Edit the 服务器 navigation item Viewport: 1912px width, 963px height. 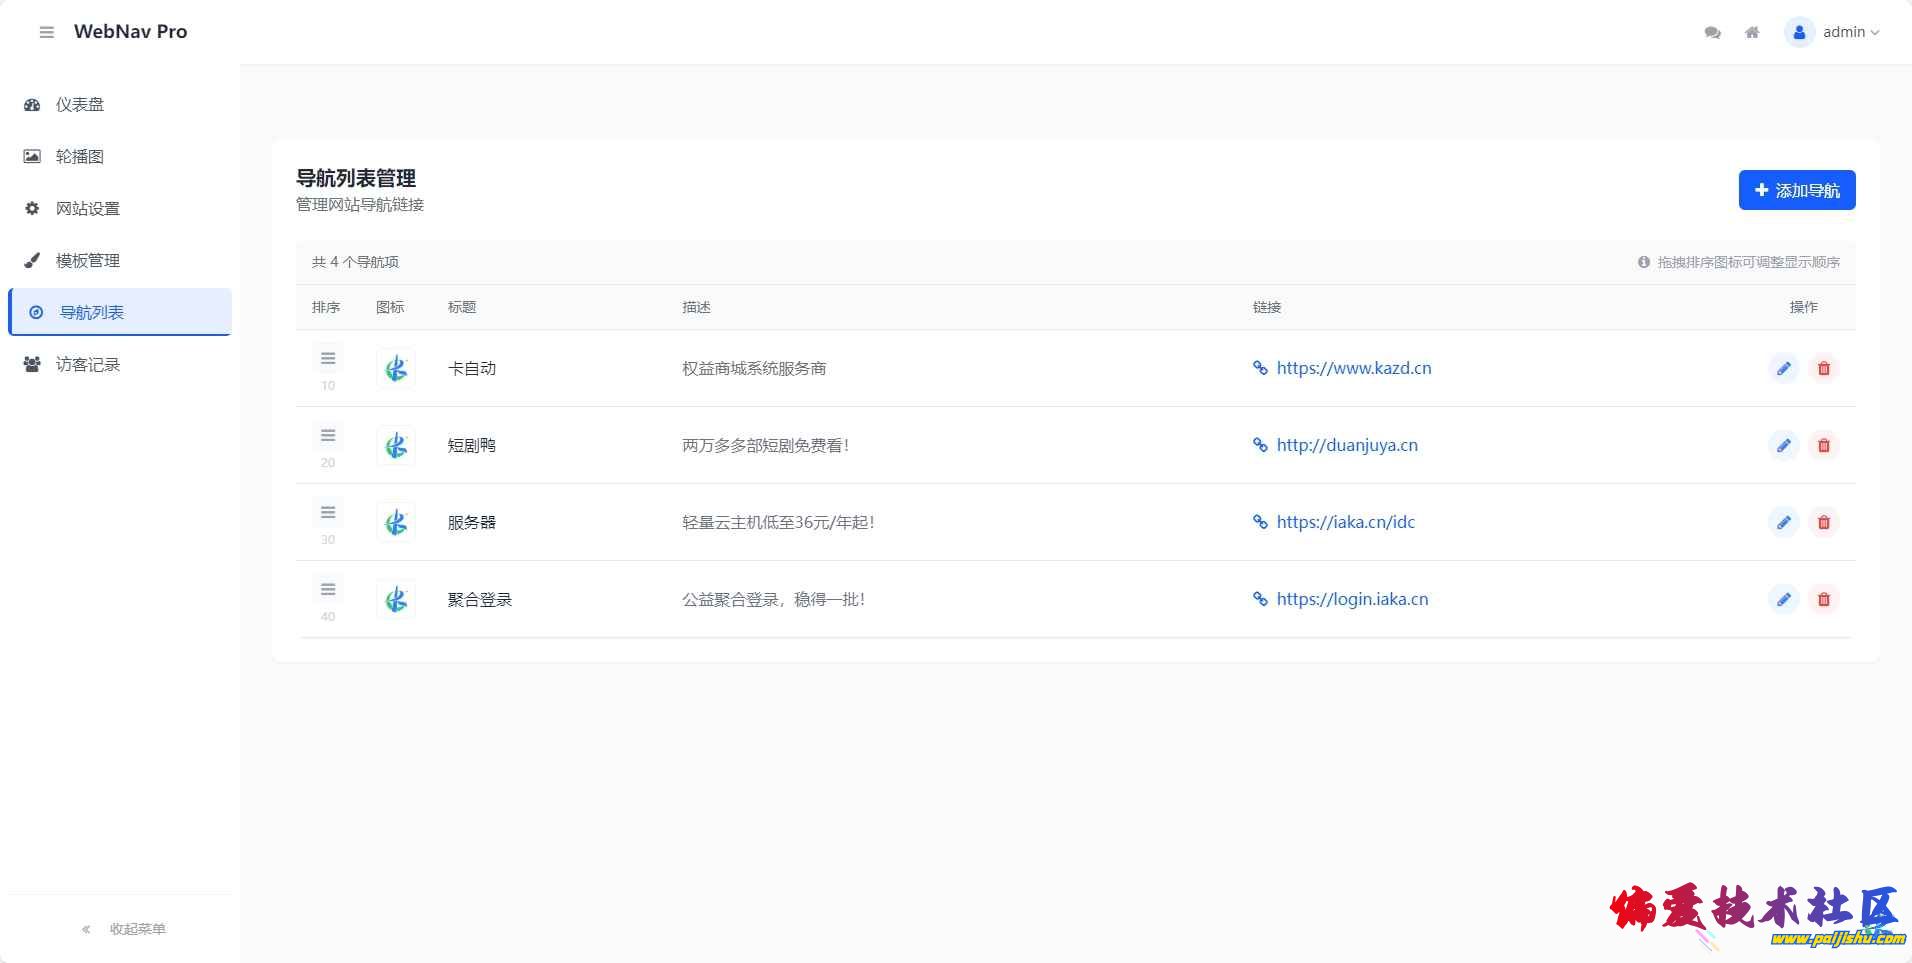tap(1783, 522)
